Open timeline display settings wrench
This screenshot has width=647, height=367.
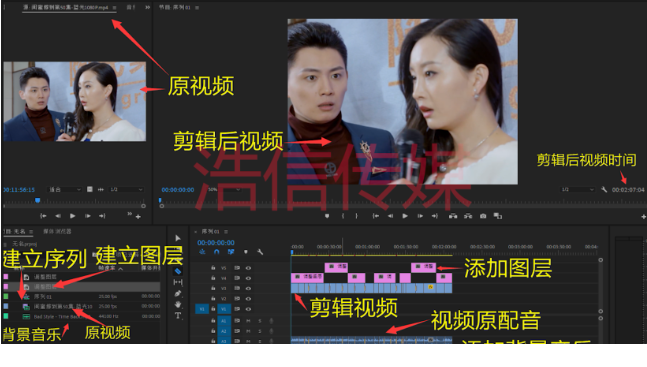pos(260,251)
